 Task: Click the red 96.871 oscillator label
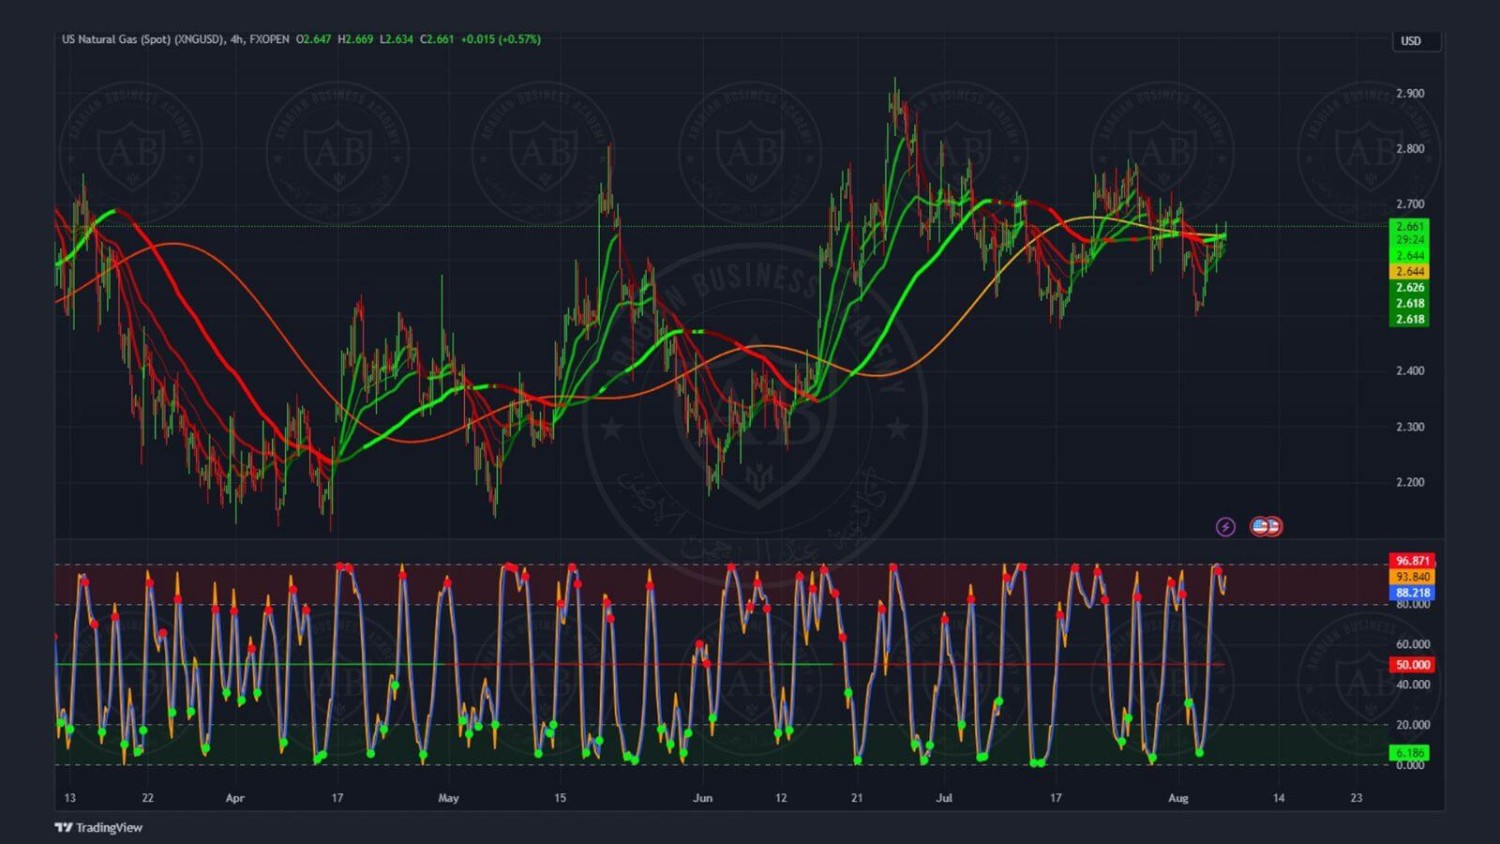[x=1412, y=561]
